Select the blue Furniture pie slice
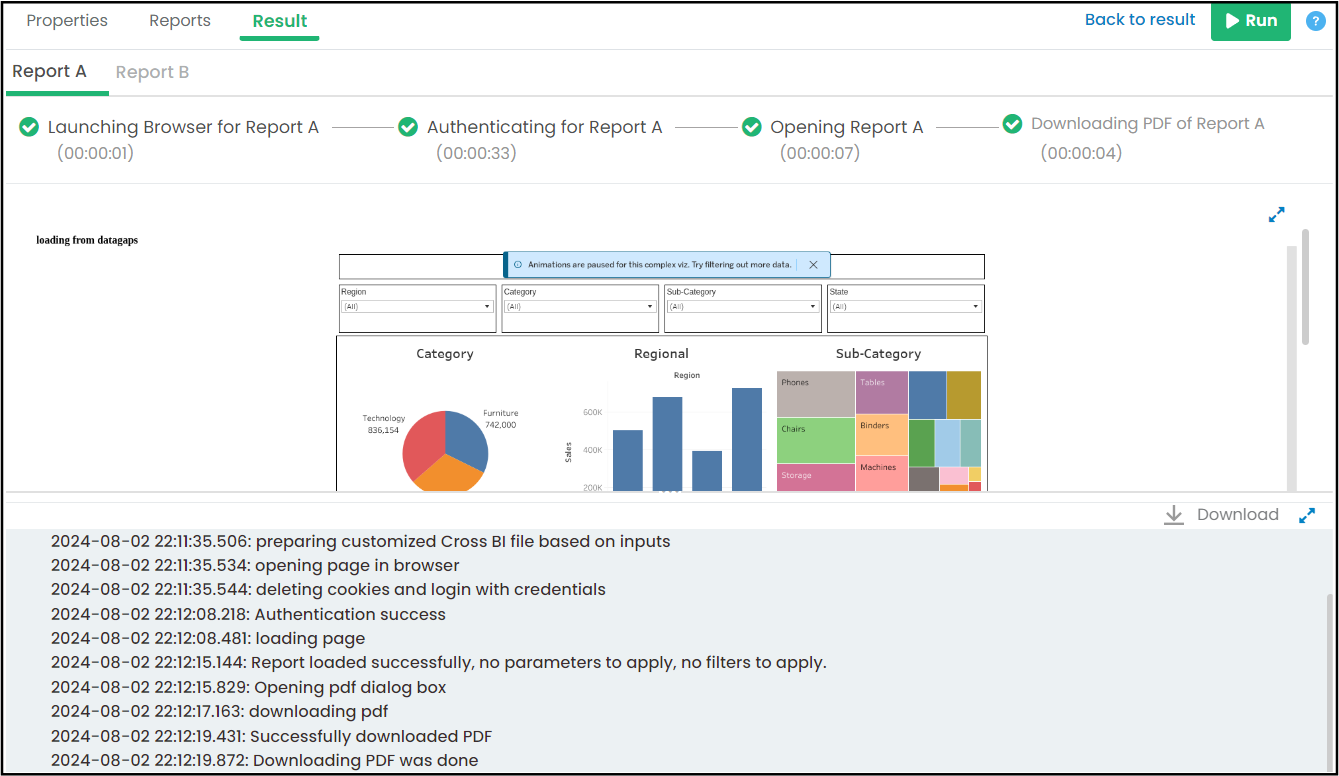Image resolution: width=1339 pixels, height=776 pixels. 465,439
